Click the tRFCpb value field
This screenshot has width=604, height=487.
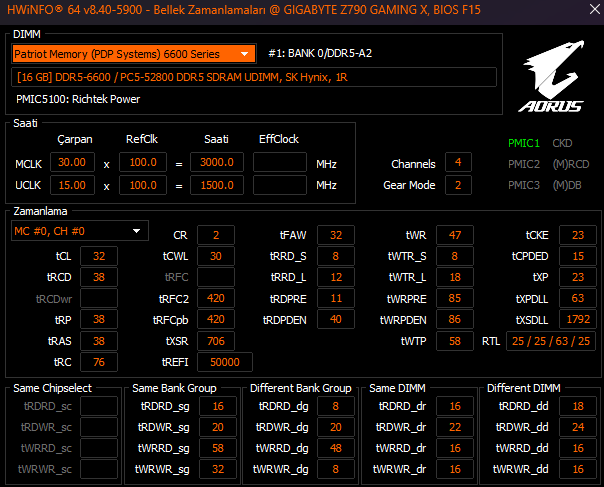click(x=216, y=319)
